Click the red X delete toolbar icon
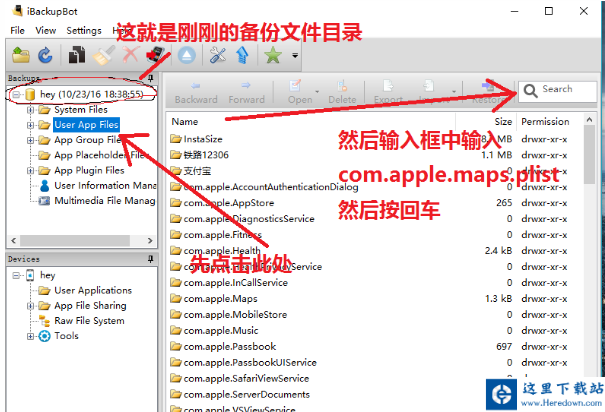605x412 pixels. tap(130, 55)
